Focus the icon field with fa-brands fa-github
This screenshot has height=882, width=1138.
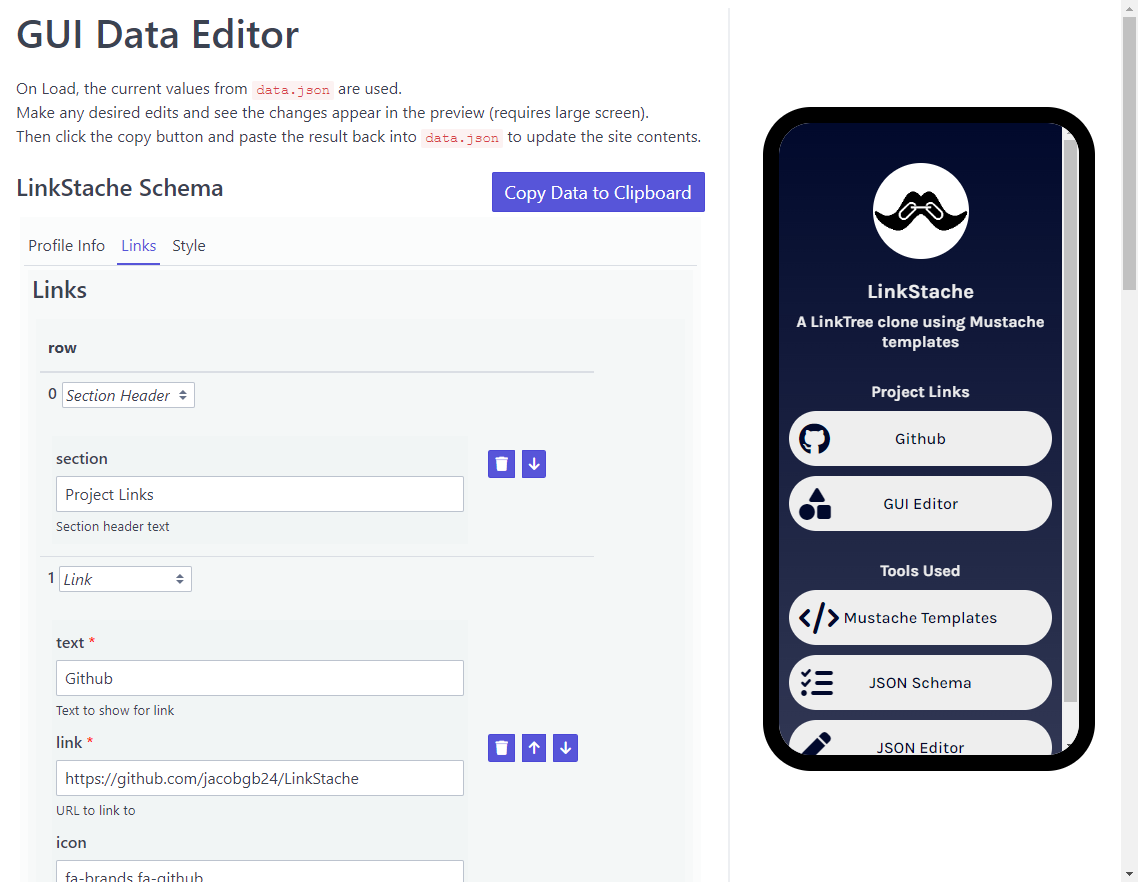(x=260, y=871)
